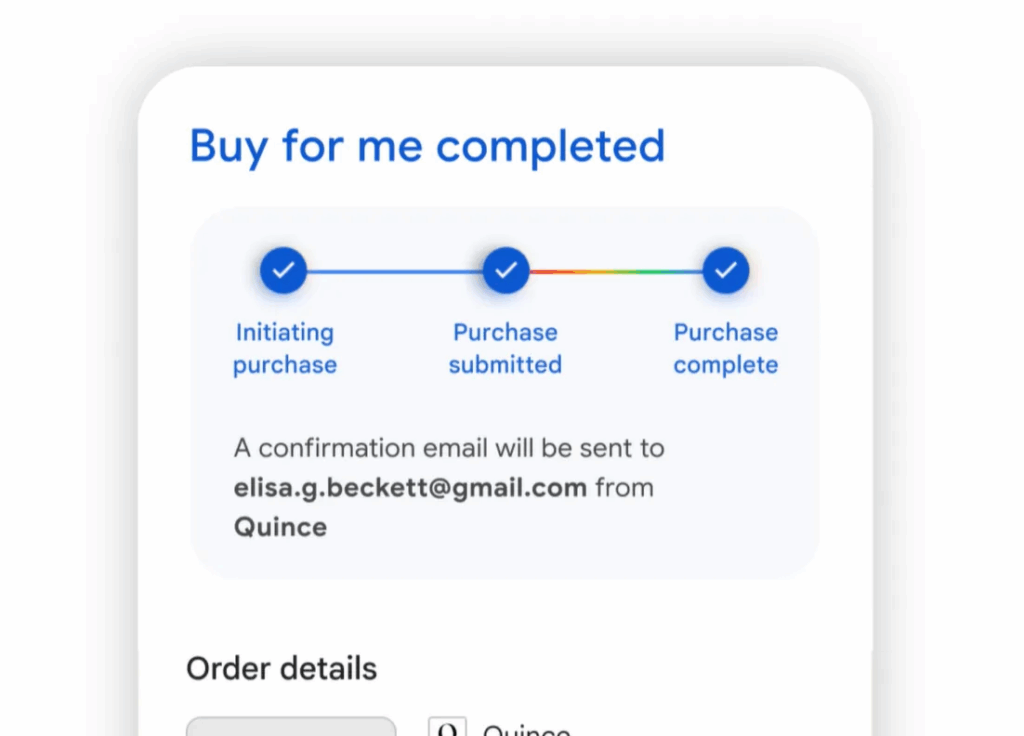Screen dimensions: 1024x736
Task: Click the rainbow-colored progress line segment
Action: coord(616,271)
